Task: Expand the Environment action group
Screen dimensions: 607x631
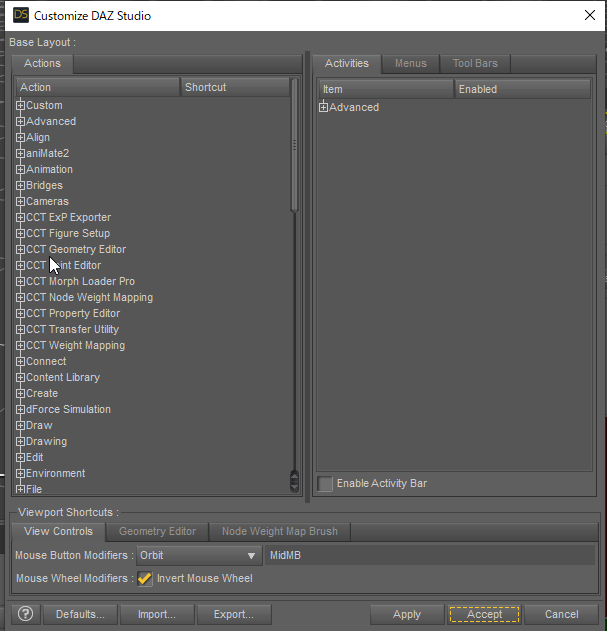Action: (x=20, y=473)
